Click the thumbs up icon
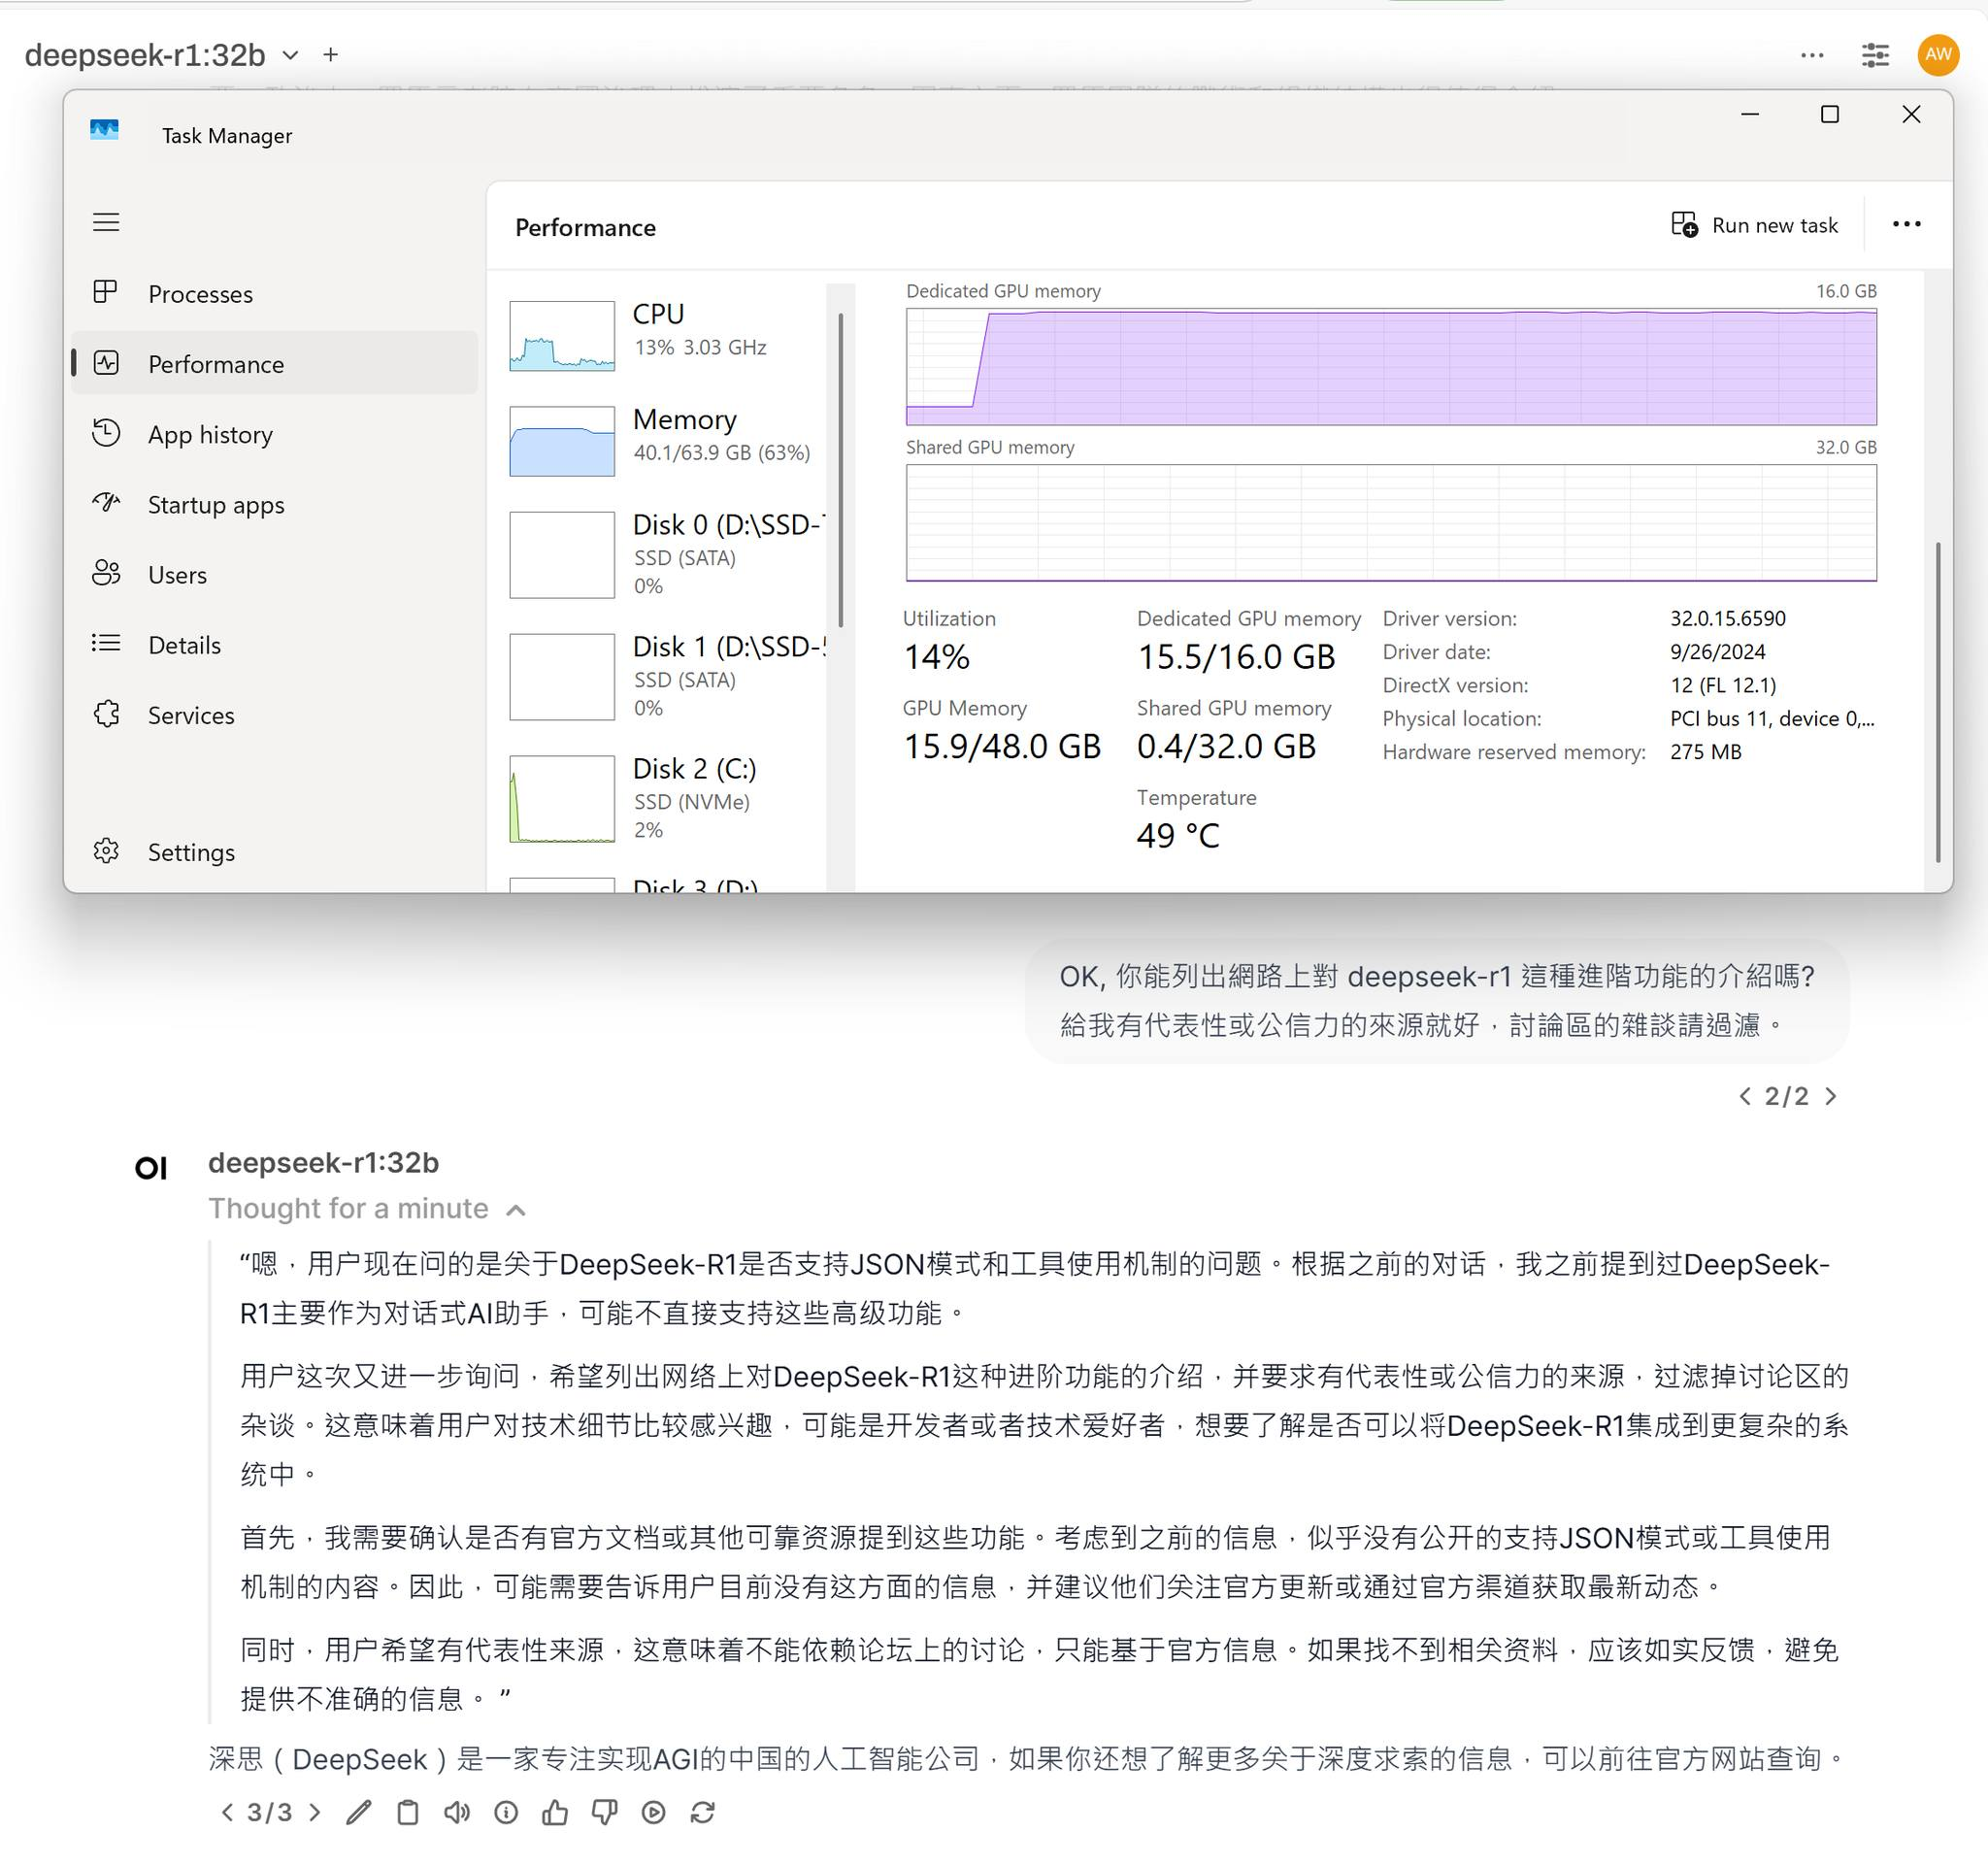This screenshot has height=1865, width=1988. [x=555, y=1812]
